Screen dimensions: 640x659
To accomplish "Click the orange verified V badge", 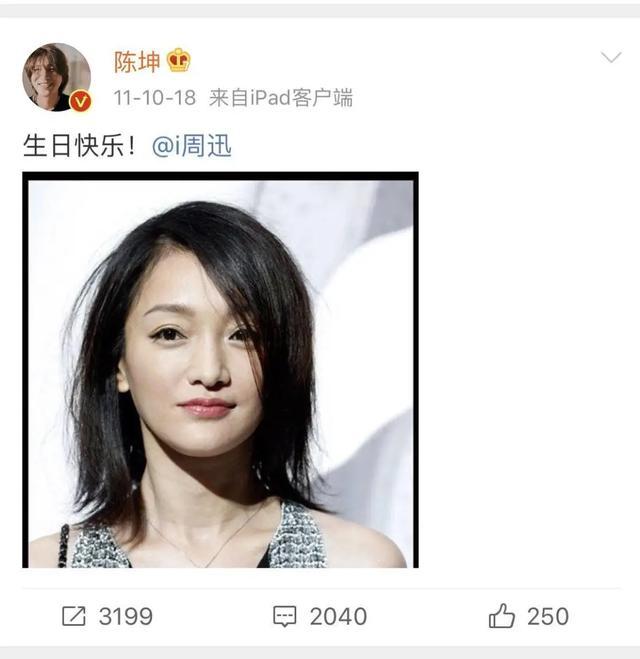I will (x=80, y=101).
